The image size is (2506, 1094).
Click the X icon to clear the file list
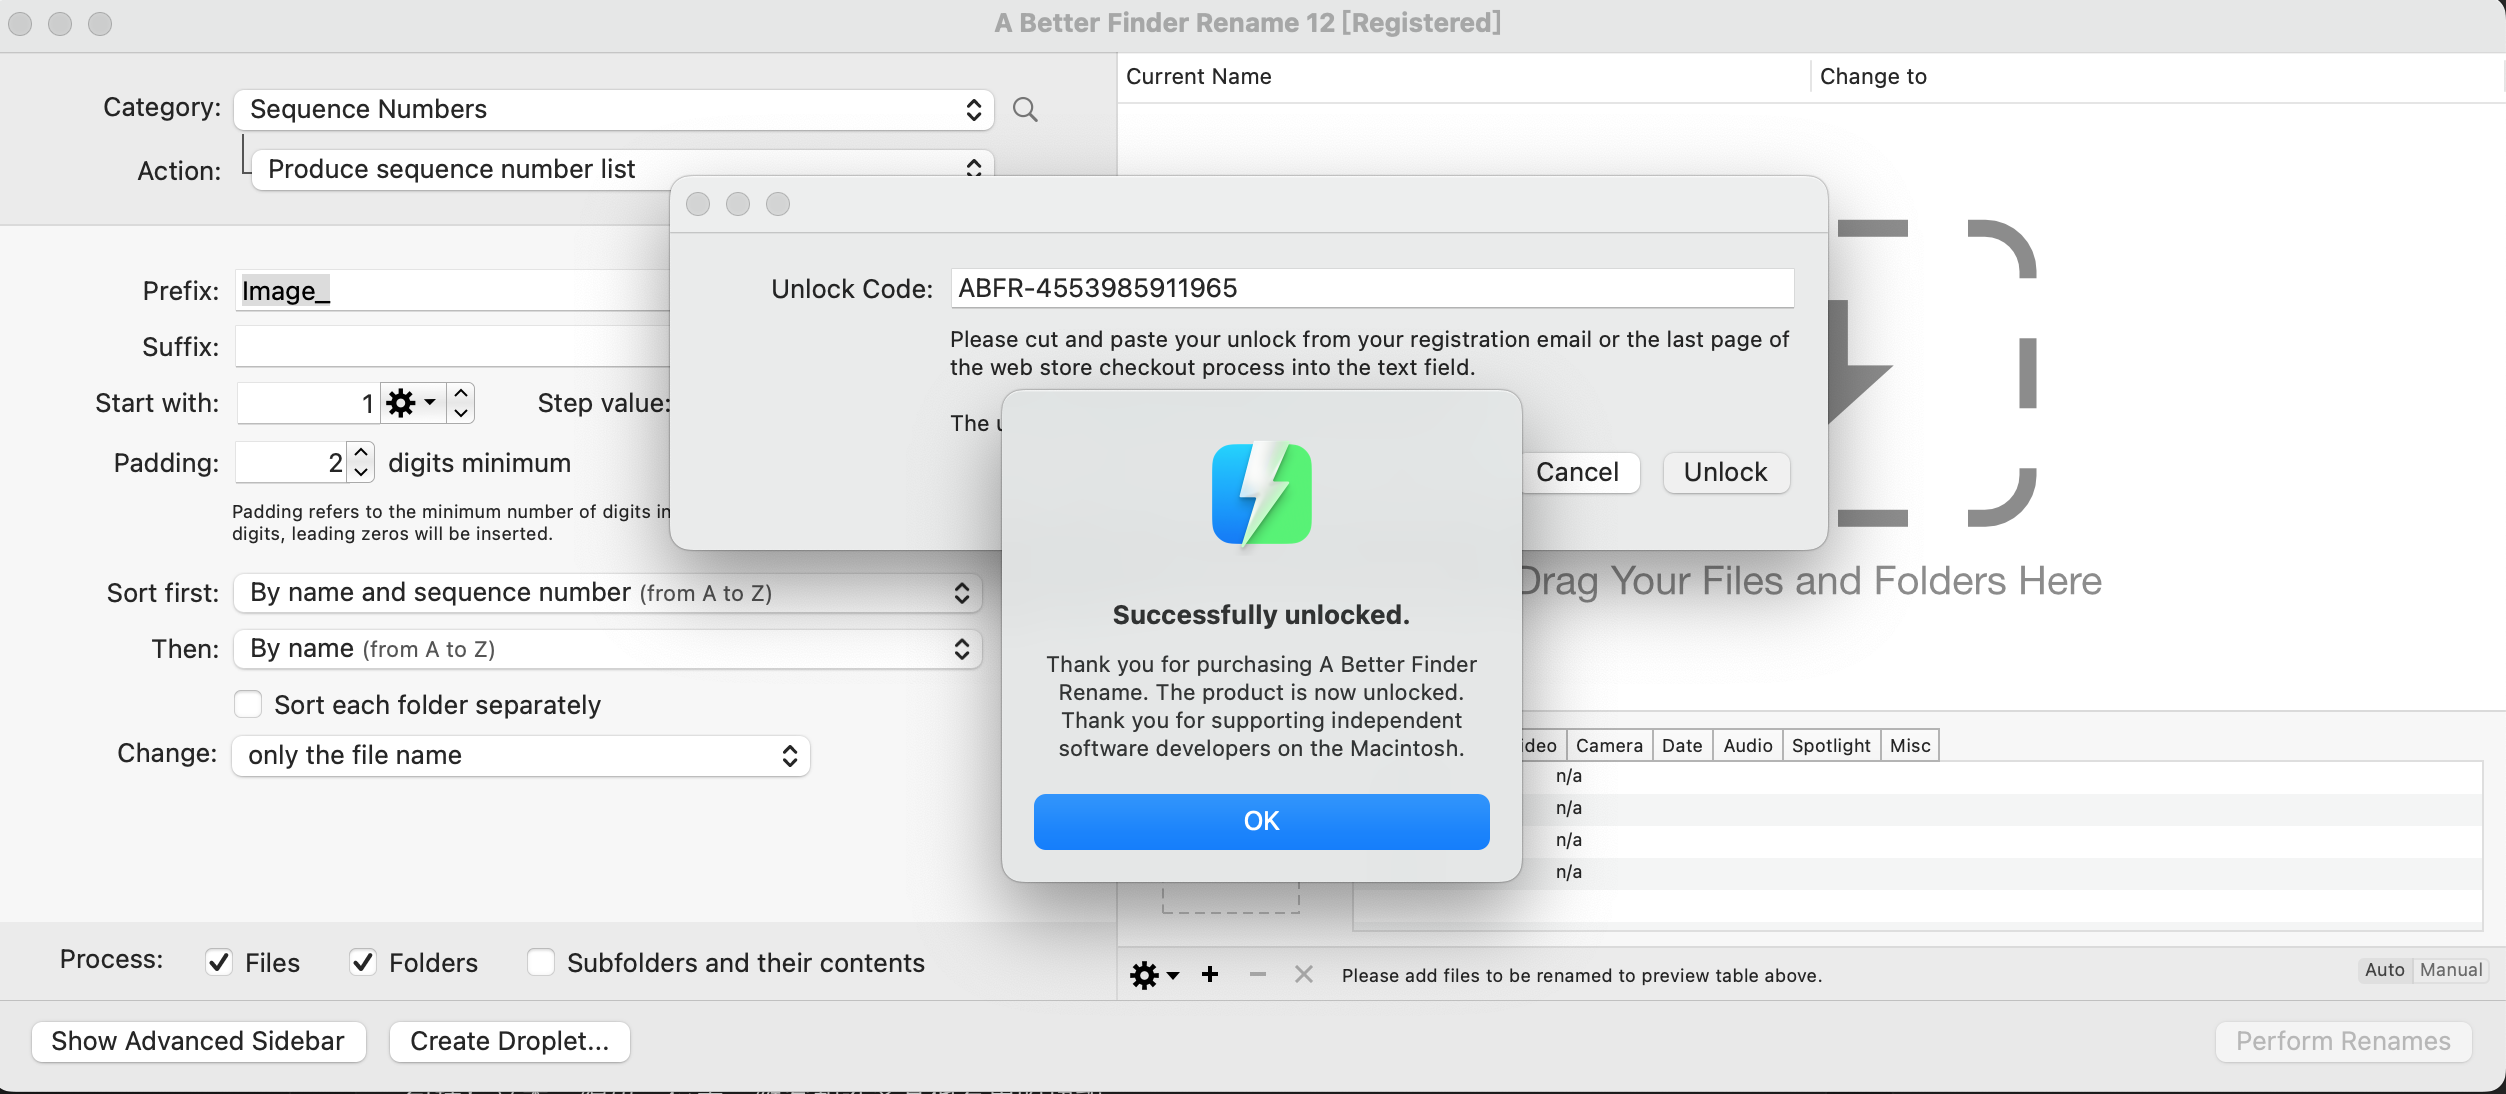pos(1303,975)
